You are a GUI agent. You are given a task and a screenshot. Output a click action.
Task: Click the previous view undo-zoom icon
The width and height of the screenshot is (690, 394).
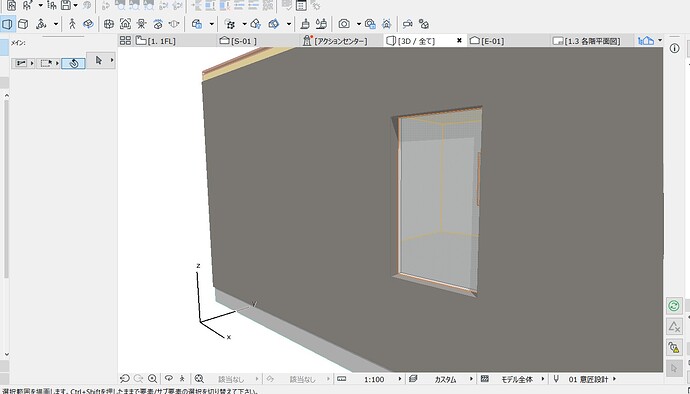125,379
